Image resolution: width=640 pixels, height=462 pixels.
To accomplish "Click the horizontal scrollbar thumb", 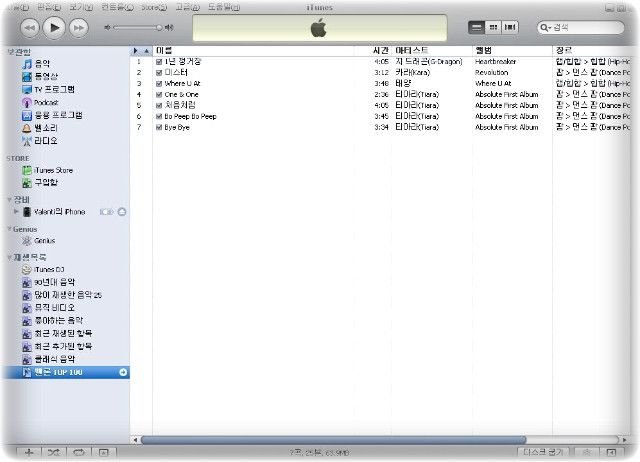I will pyautogui.click(x=333, y=440).
